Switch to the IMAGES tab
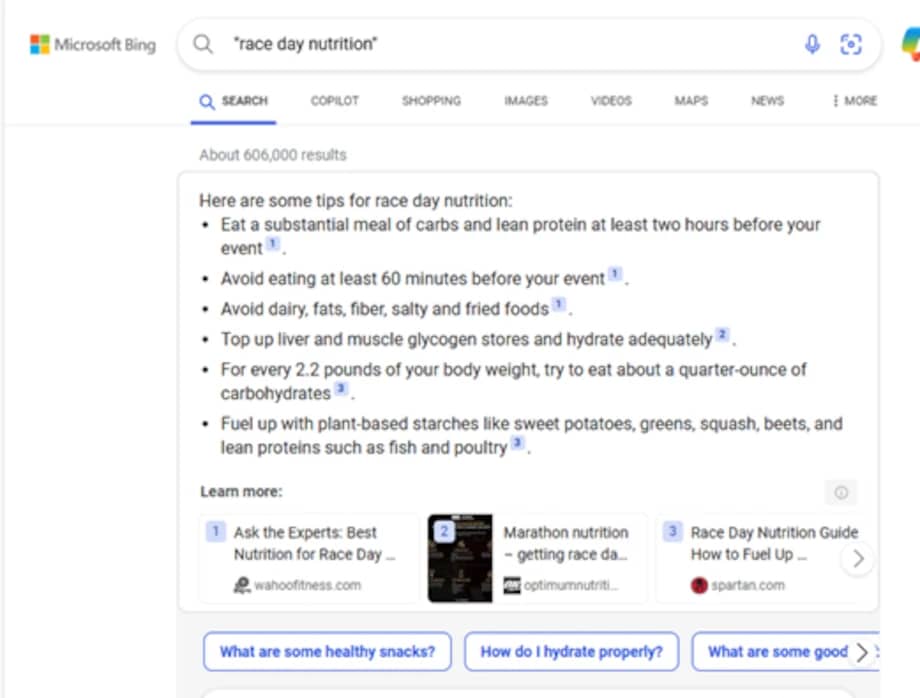Viewport: 920px width, 698px height. tap(526, 101)
